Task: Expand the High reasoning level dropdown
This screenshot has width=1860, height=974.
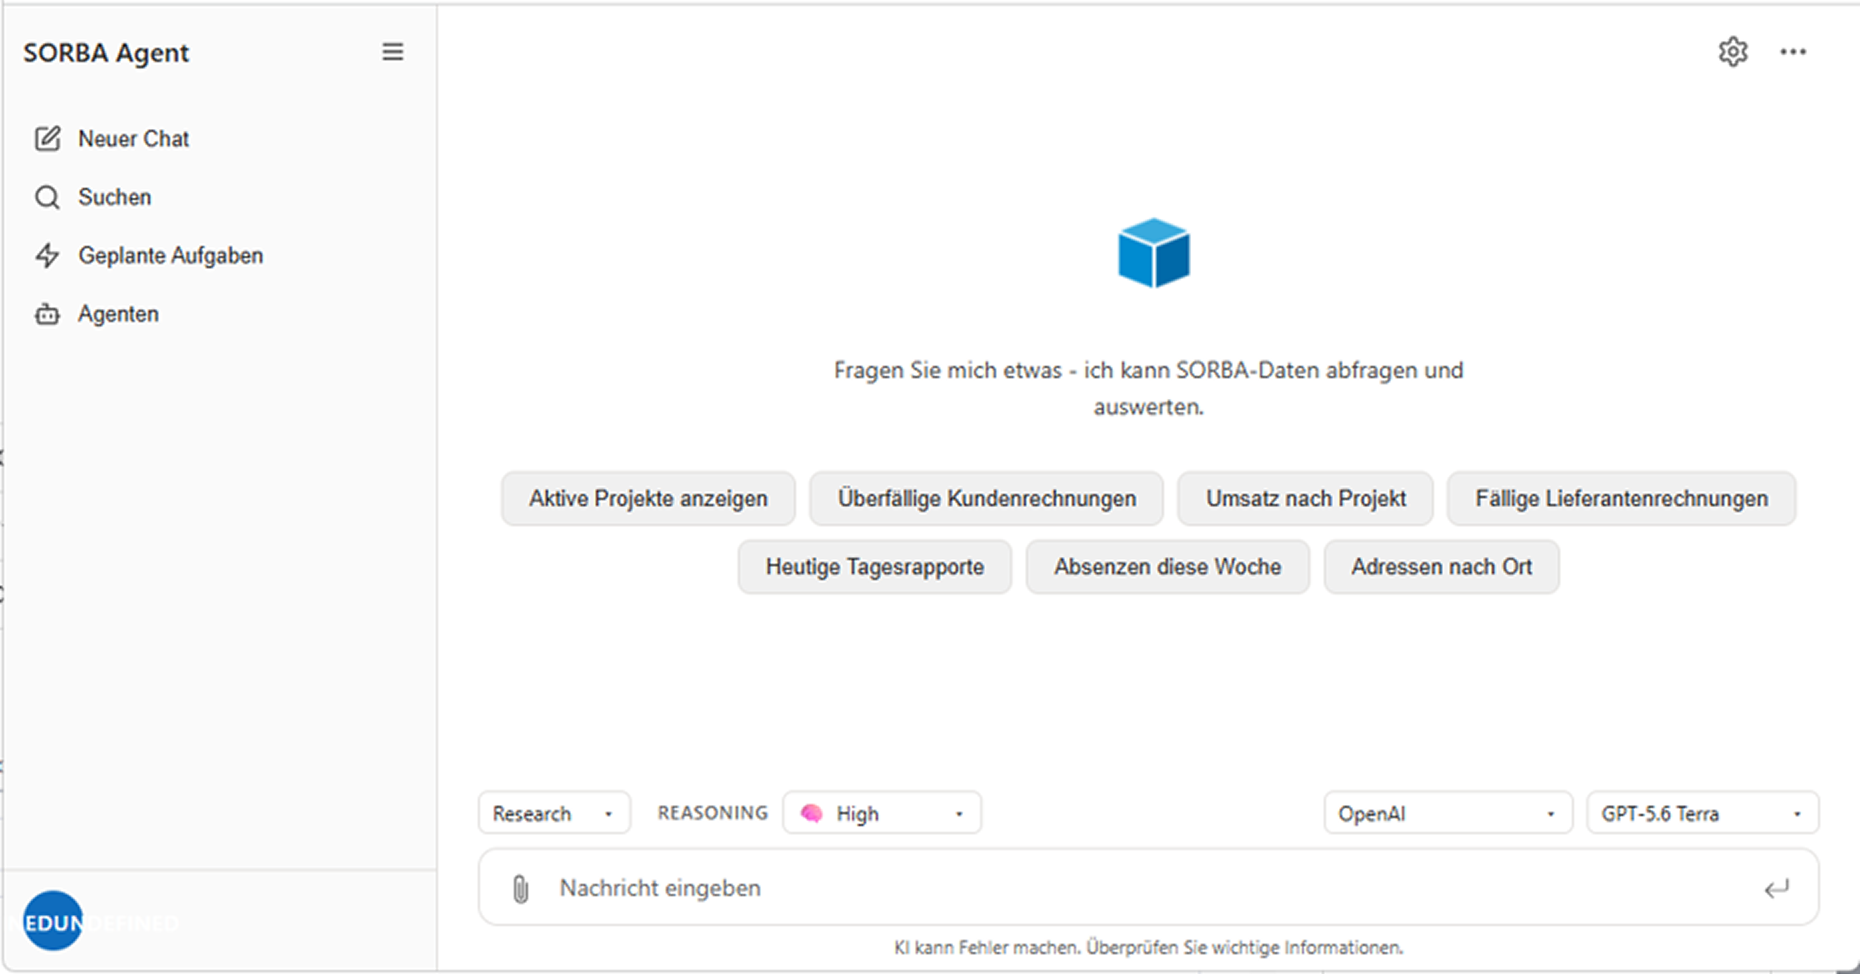Action: point(882,813)
